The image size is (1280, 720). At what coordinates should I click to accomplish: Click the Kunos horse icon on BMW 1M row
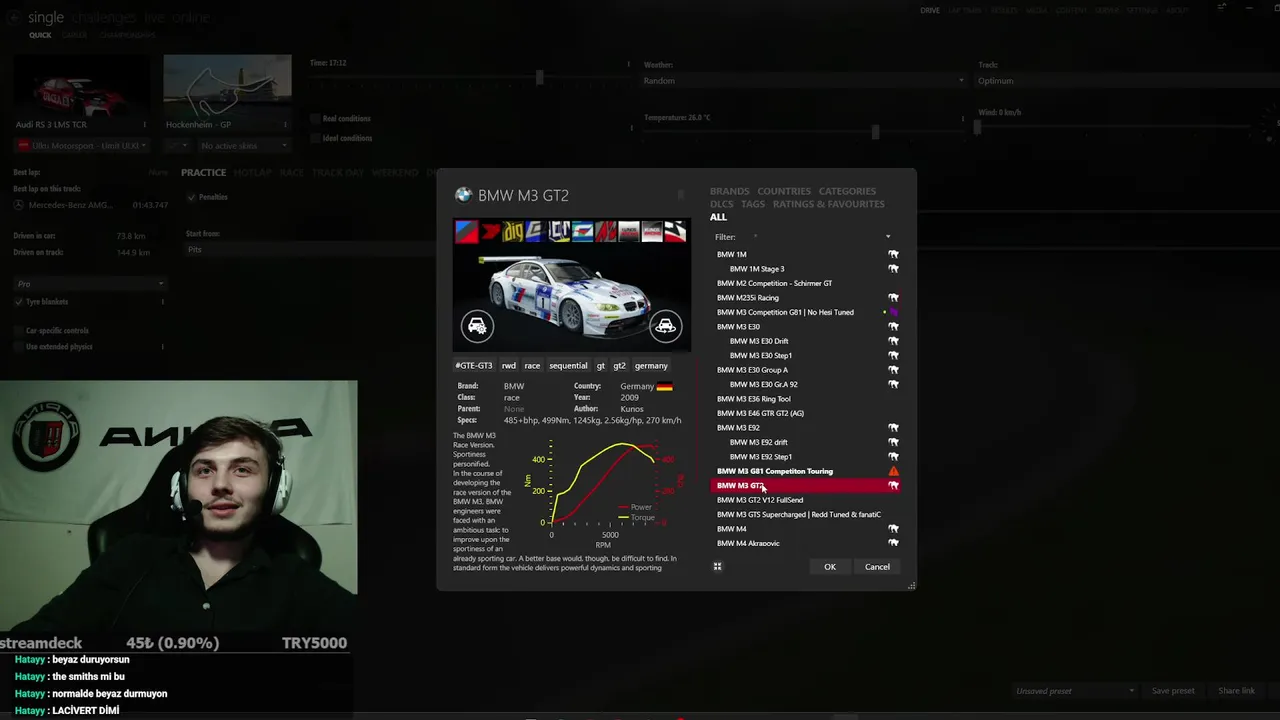point(894,254)
